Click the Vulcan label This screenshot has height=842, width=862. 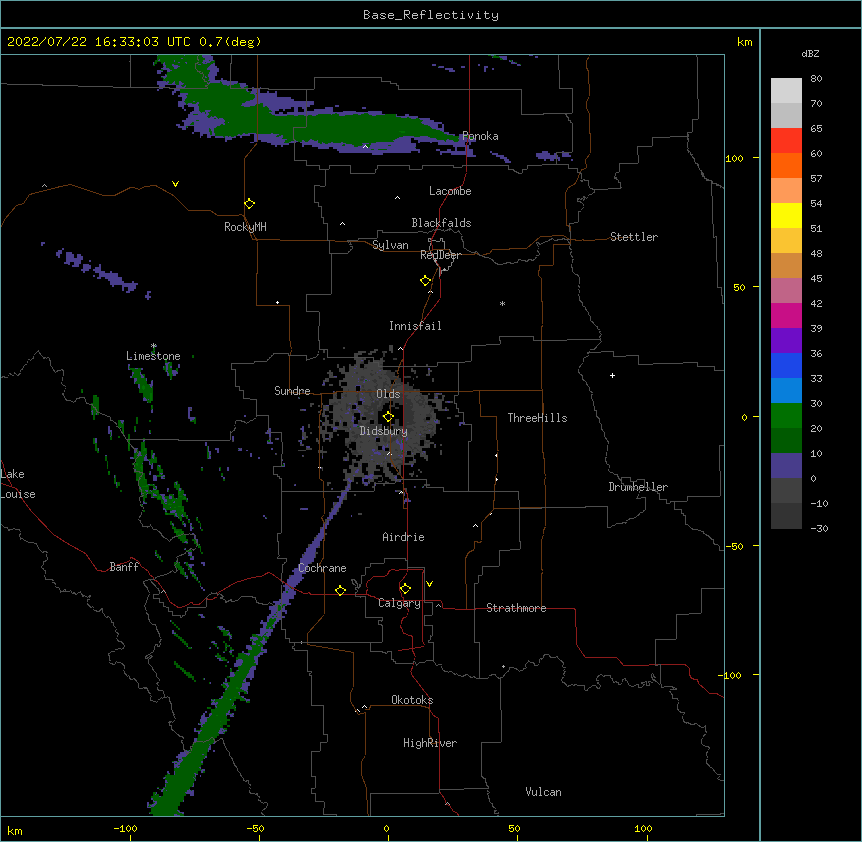coord(543,792)
